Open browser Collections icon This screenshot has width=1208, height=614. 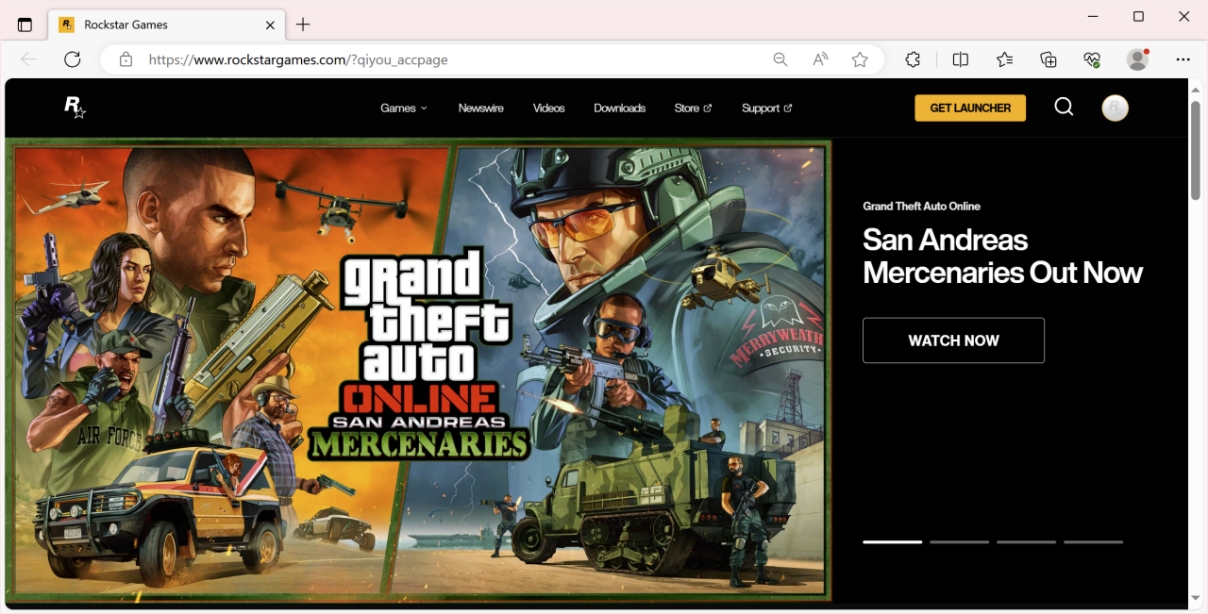click(1048, 60)
